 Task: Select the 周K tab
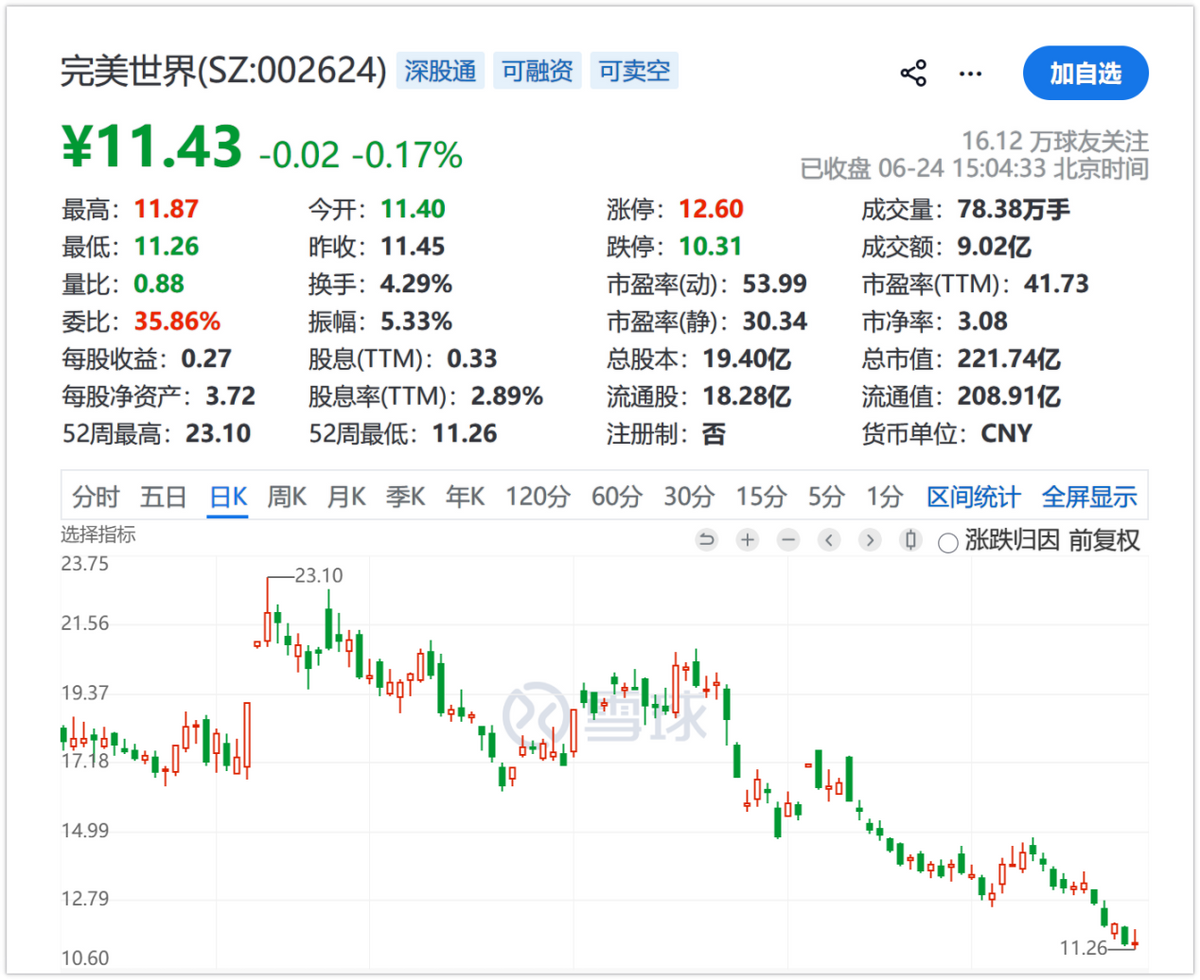(x=286, y=496)
